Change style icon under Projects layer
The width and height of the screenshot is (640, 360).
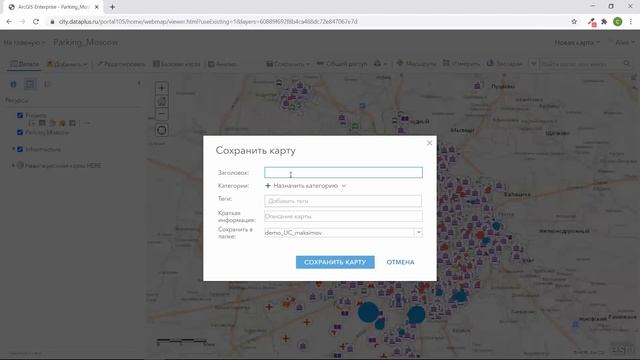pyautogui.click(x=52, y=123)
